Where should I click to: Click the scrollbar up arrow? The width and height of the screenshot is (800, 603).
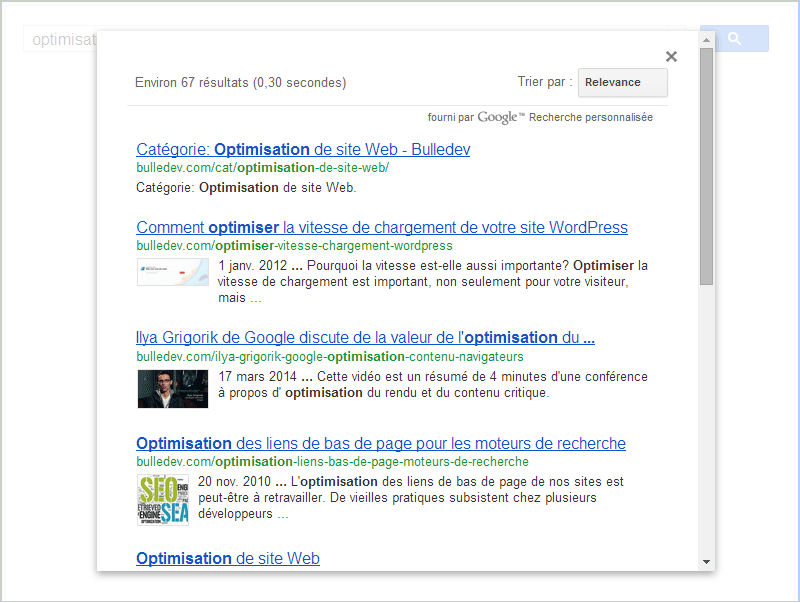(x=707, y=40)
